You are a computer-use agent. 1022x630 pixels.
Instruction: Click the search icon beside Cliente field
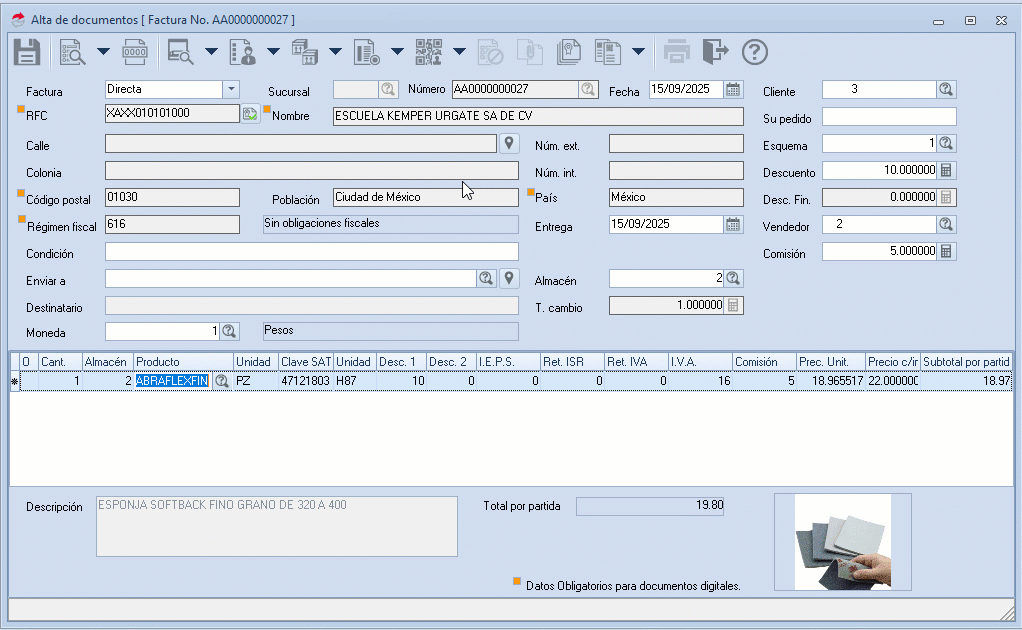click(946, 89)
